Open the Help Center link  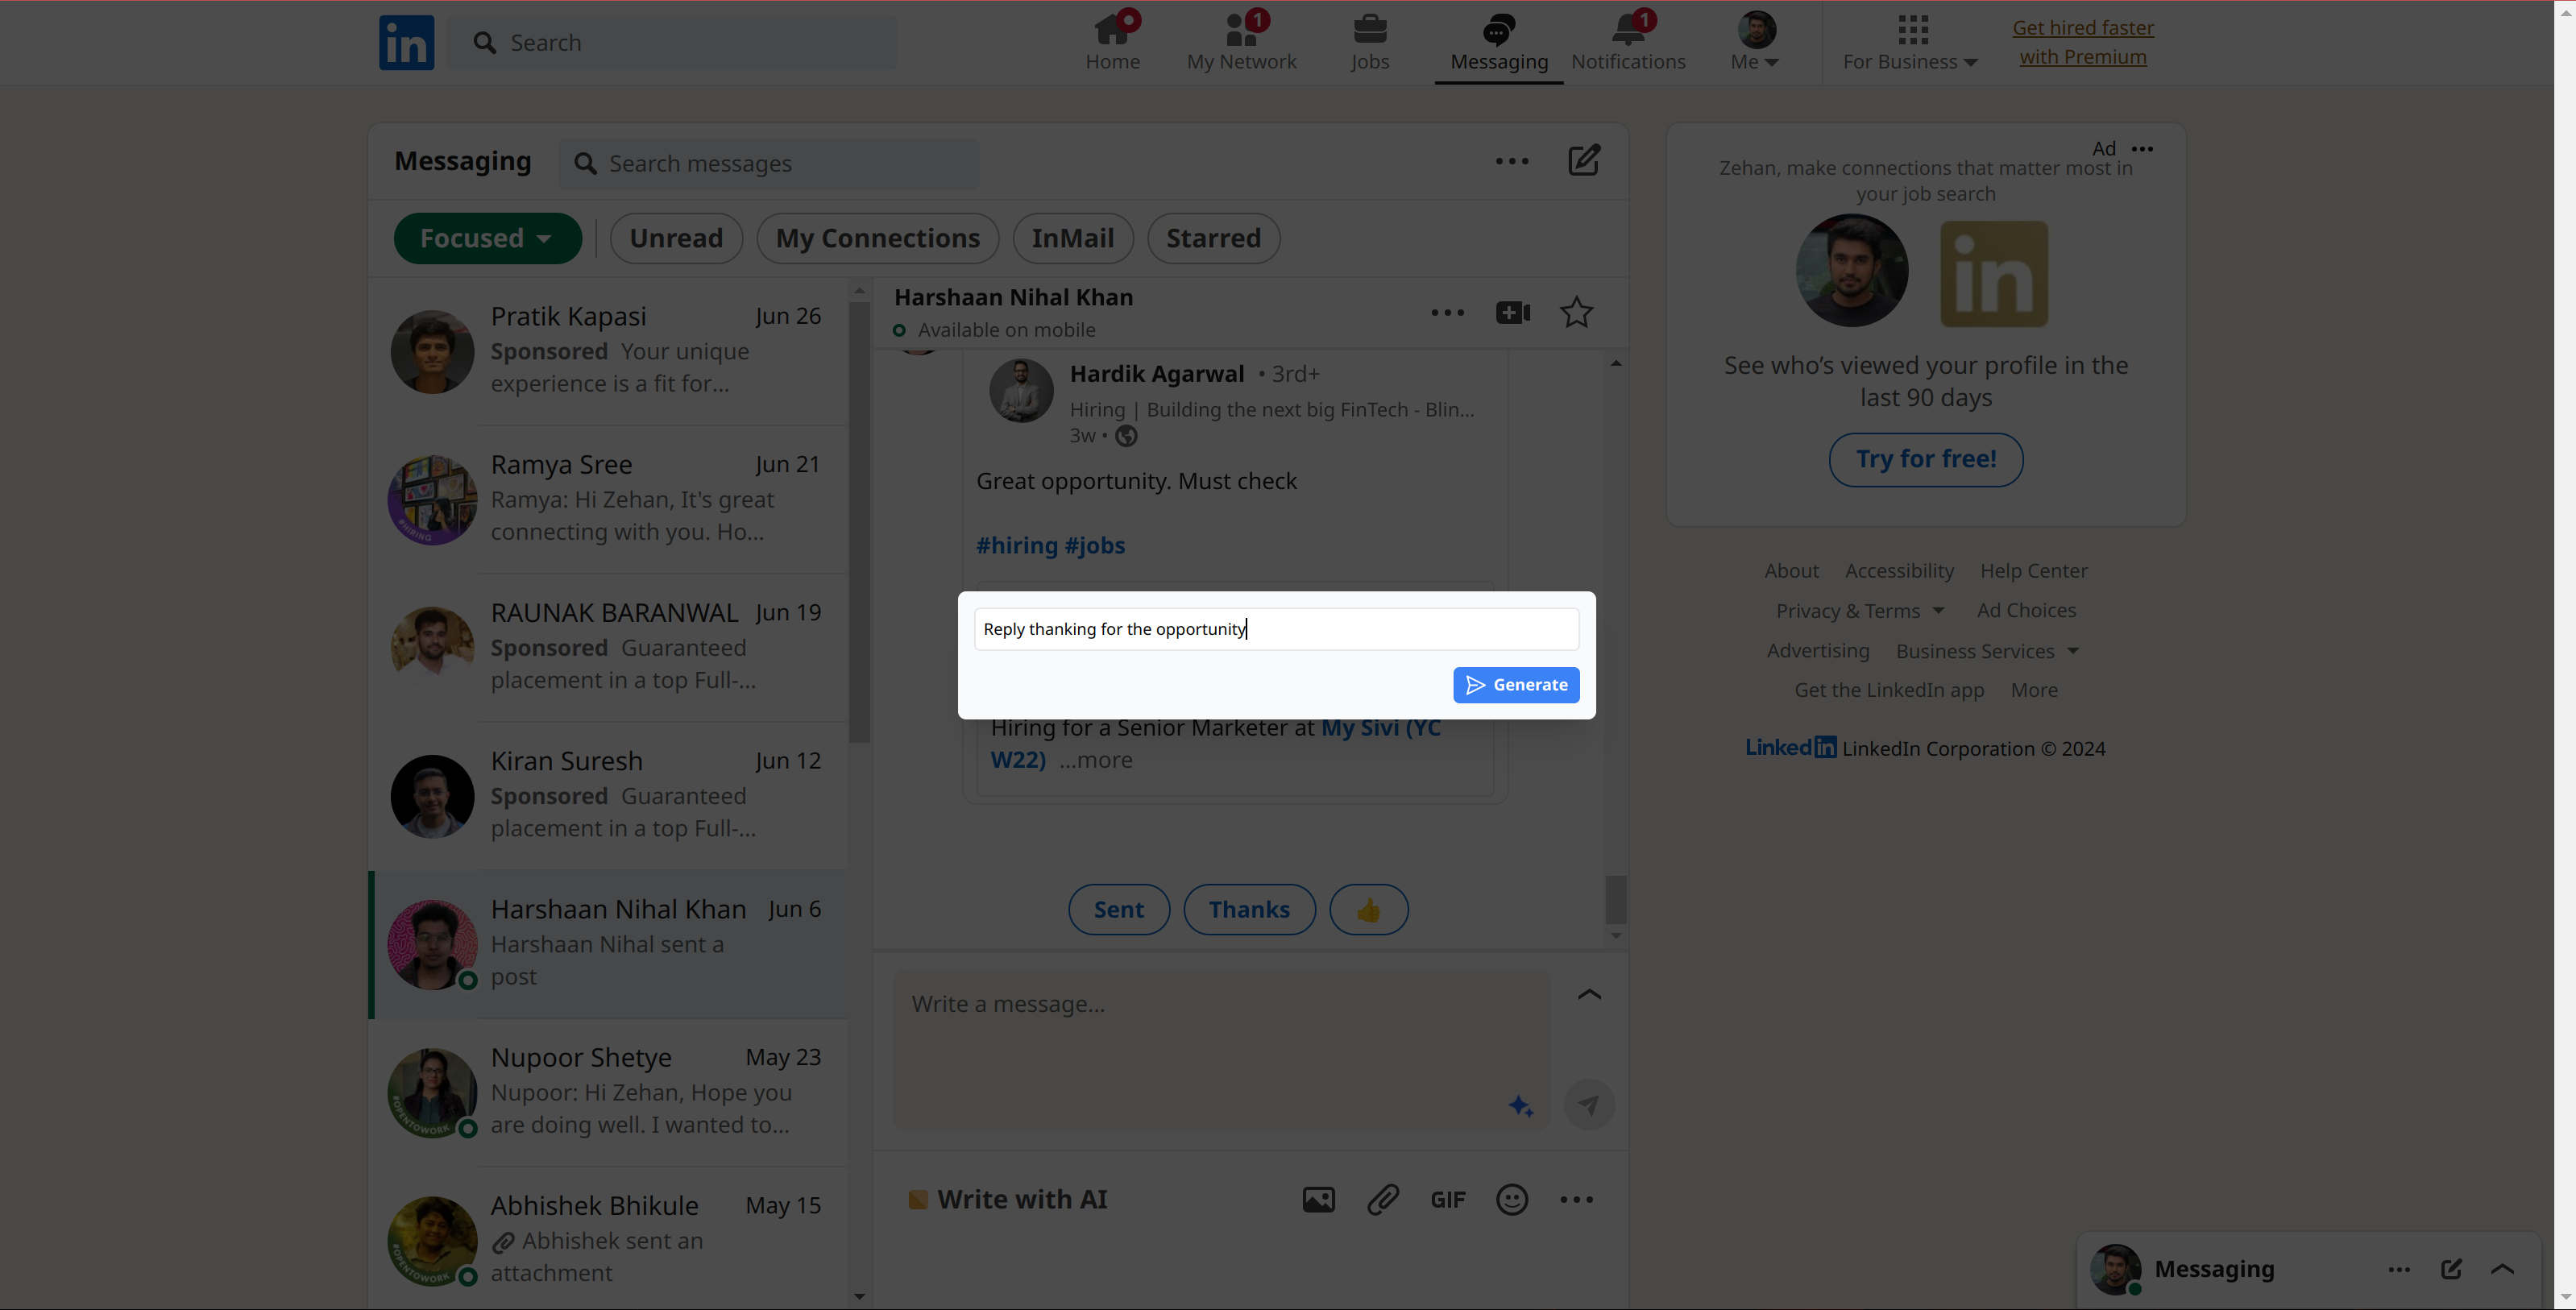pos(2033,570)
